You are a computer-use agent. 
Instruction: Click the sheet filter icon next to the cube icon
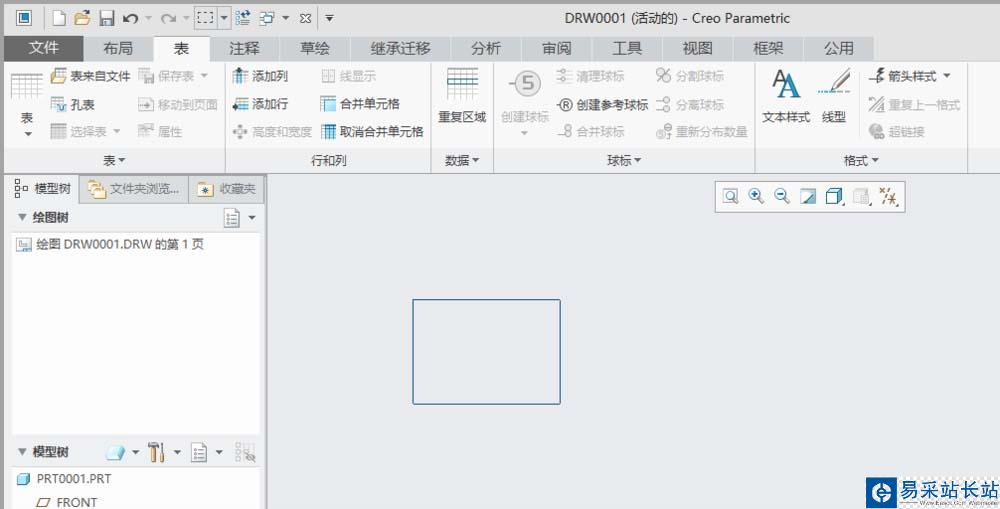[861, 196]
